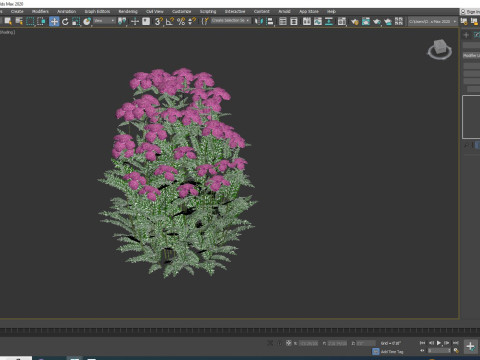480x360 pixels.
Task: Play the animation
Action: coord(439,343)
